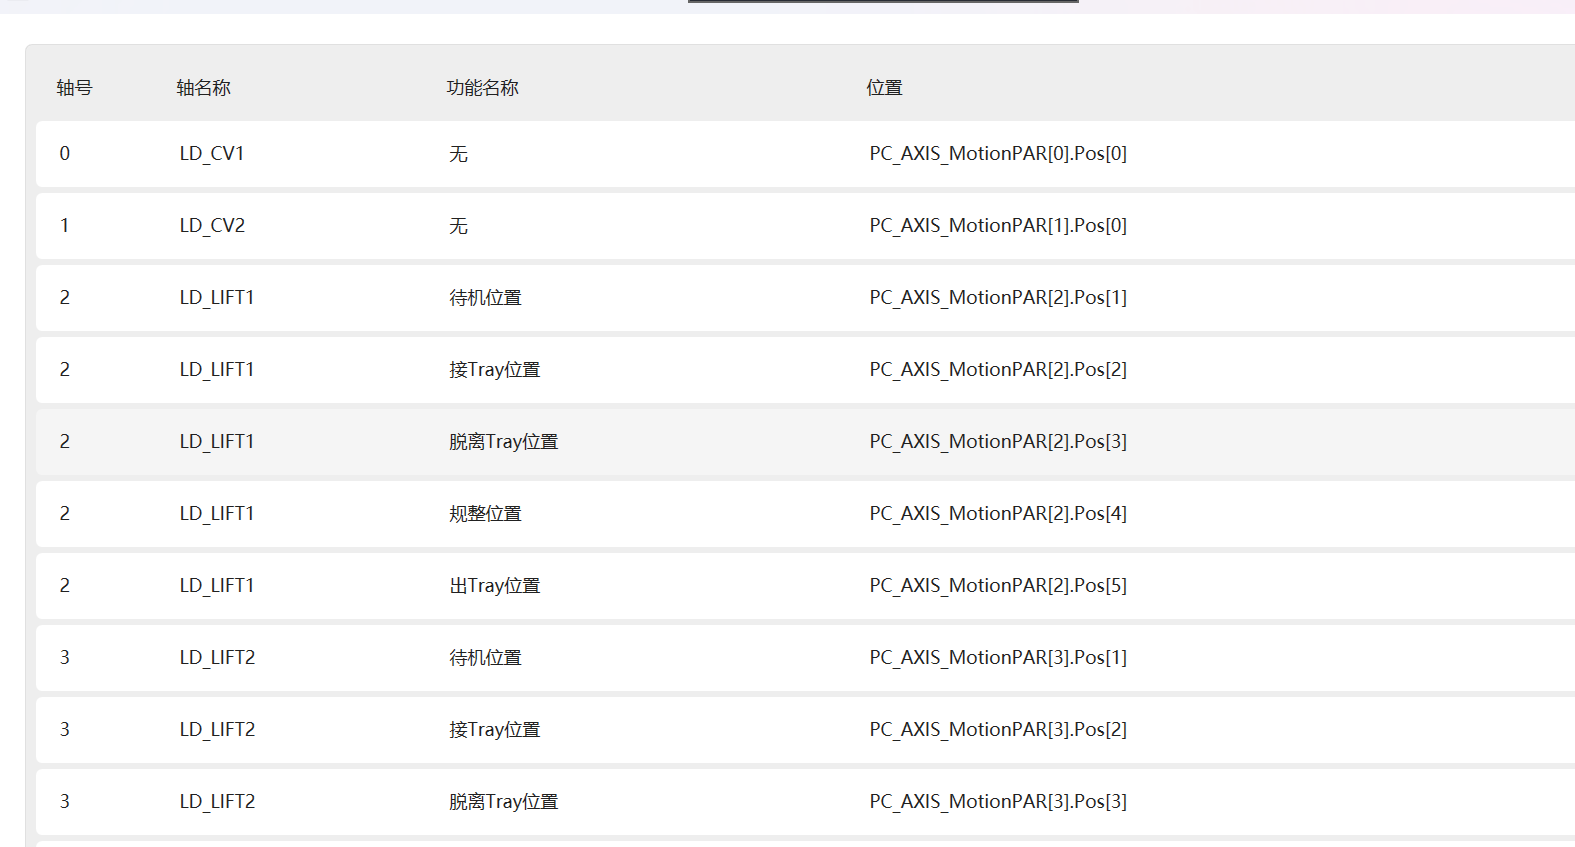Click axis number 0 cell
Viewport: 1575px width, 847px height.
pos(65,154)
